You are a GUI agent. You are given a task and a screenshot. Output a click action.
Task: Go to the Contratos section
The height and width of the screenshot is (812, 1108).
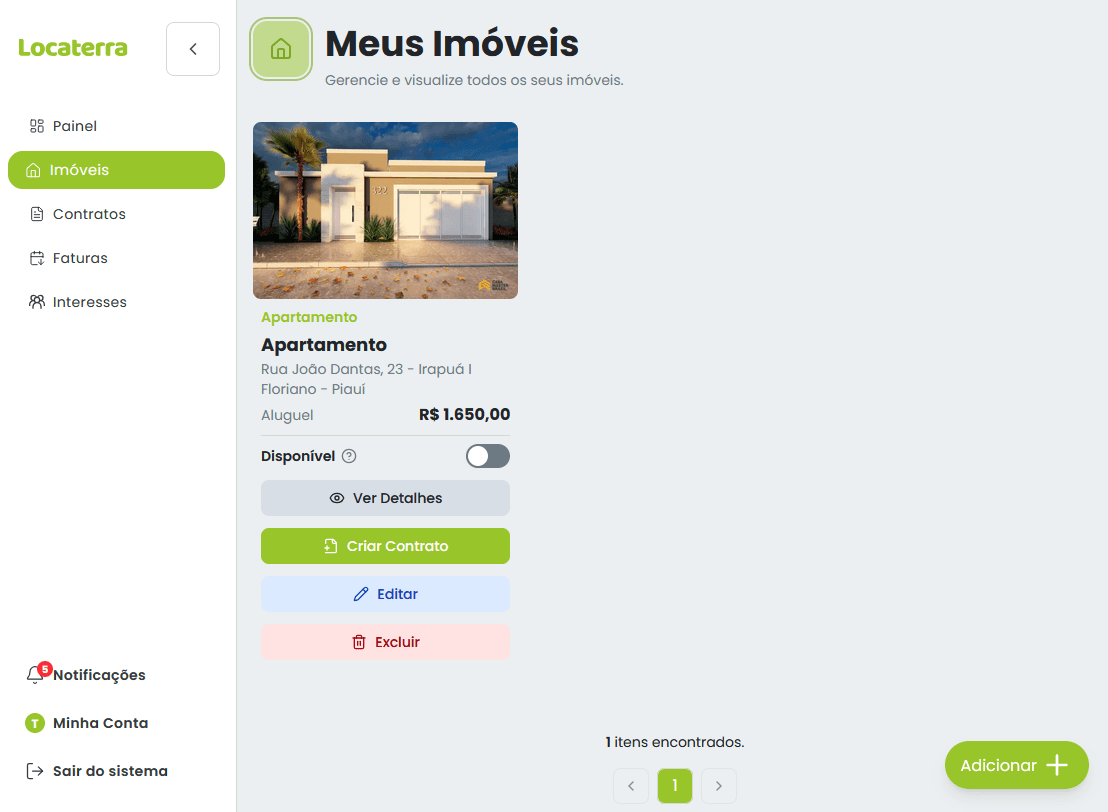point(89,214)
